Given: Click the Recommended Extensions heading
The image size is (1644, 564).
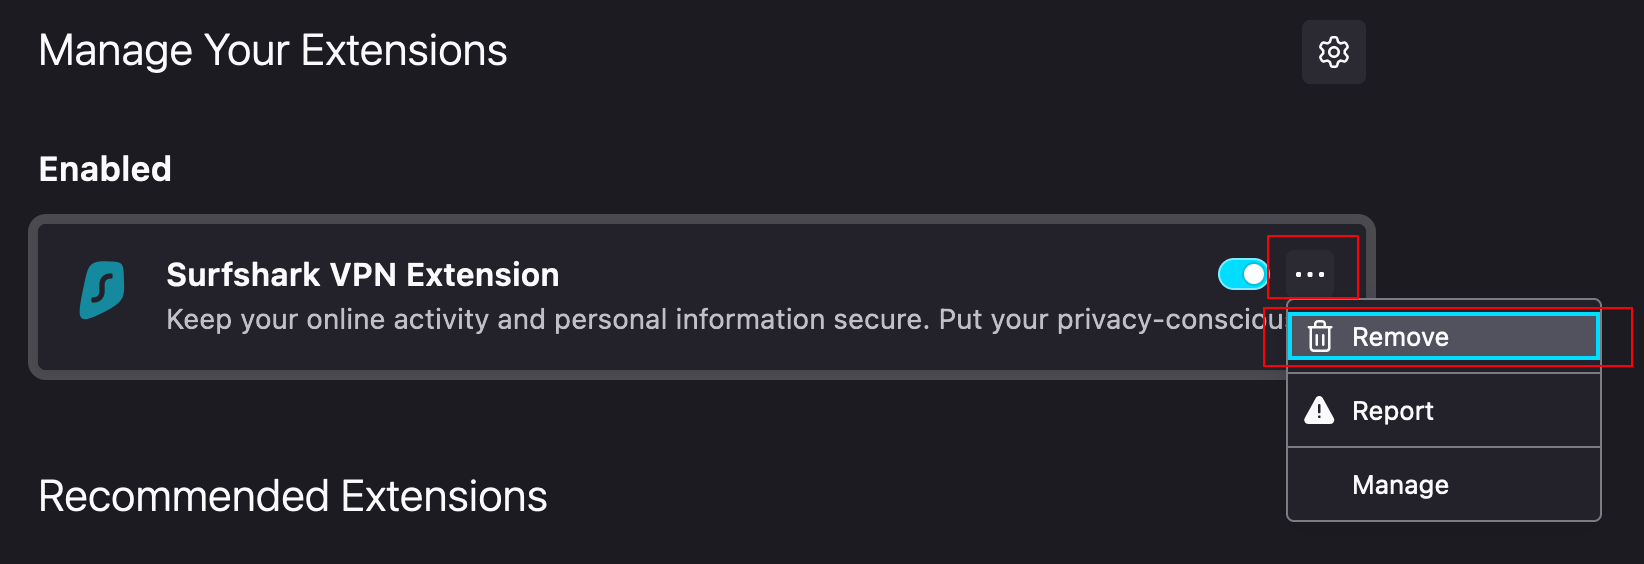Looking at the screenshot, I should [x=292, y=496].
